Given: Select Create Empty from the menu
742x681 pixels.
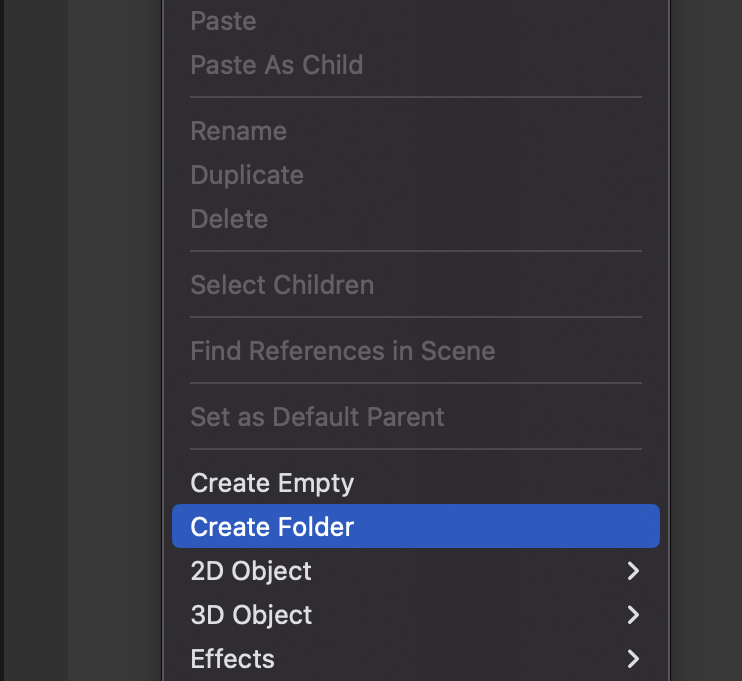Looking at the screenshot, I should click(272, 483).
